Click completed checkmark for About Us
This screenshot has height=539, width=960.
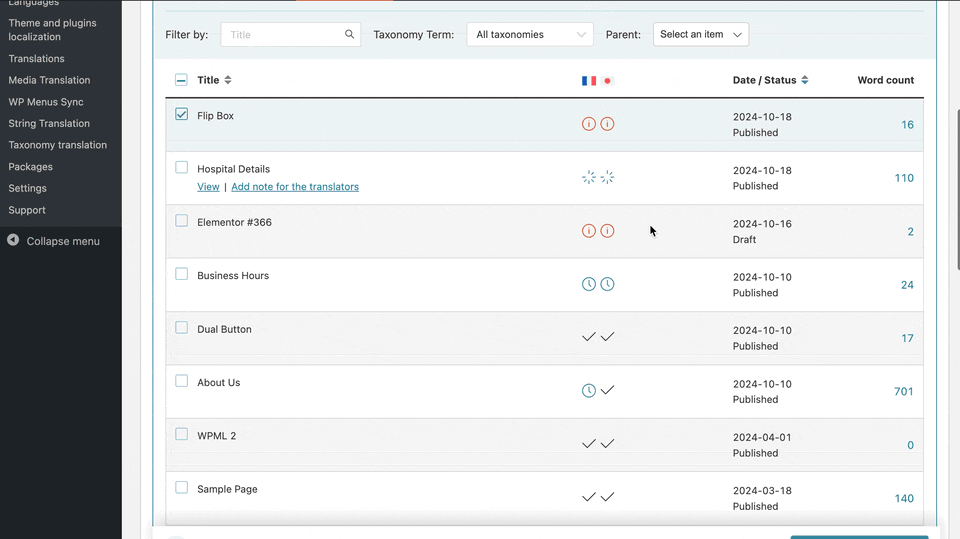(x=607, y=390)
